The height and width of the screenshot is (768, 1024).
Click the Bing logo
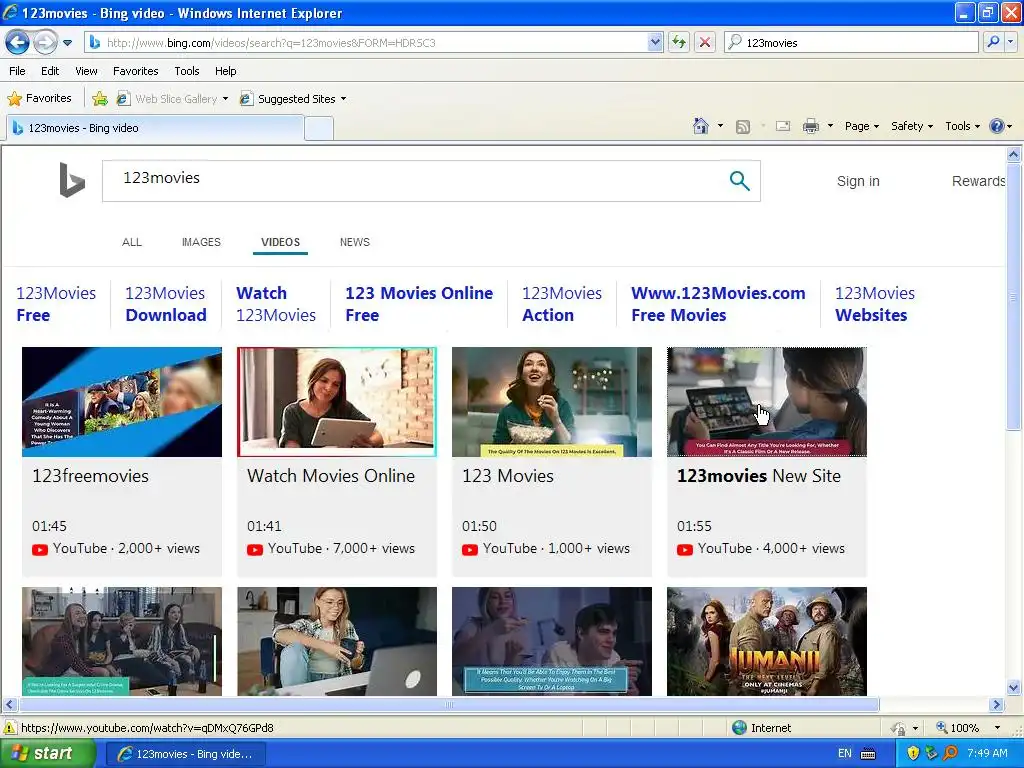[x=72, y=180]
